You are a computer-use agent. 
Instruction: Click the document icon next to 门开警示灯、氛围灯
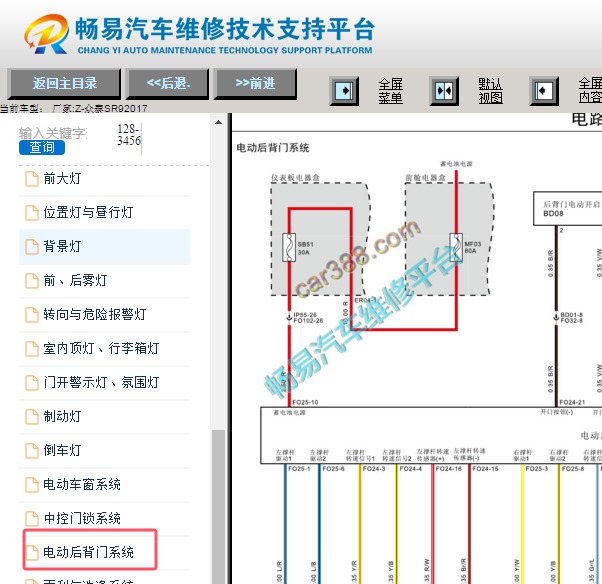pyautogui.click(x=32, y=383)
